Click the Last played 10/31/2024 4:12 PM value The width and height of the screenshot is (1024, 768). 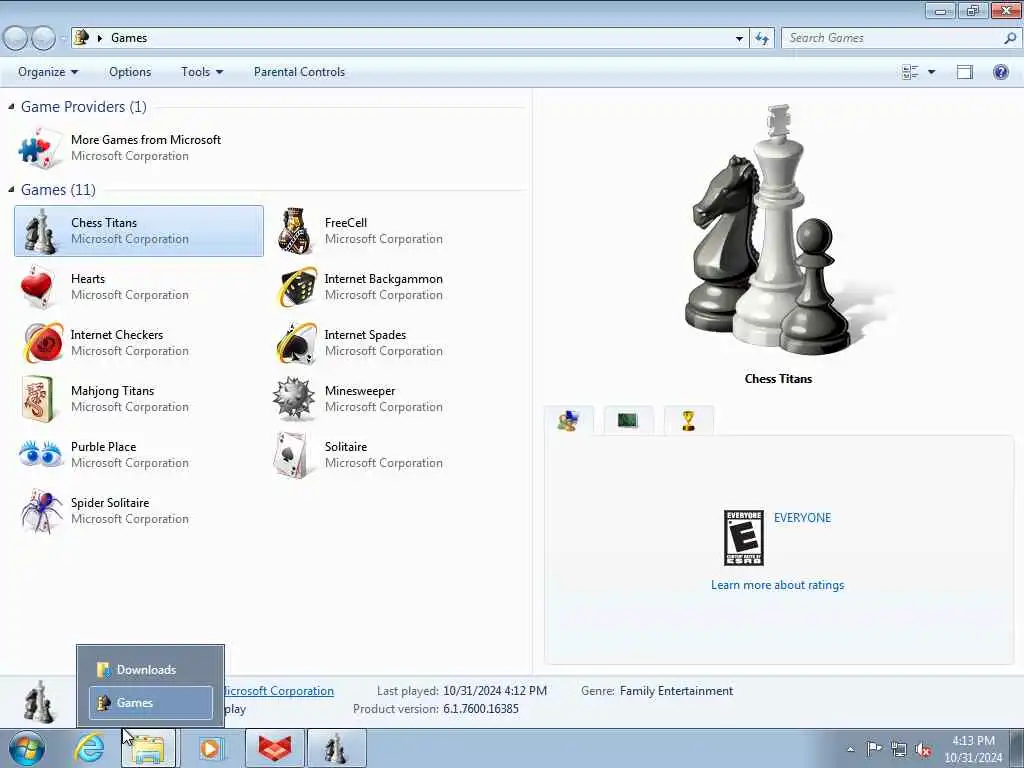(x=495, y=691)
